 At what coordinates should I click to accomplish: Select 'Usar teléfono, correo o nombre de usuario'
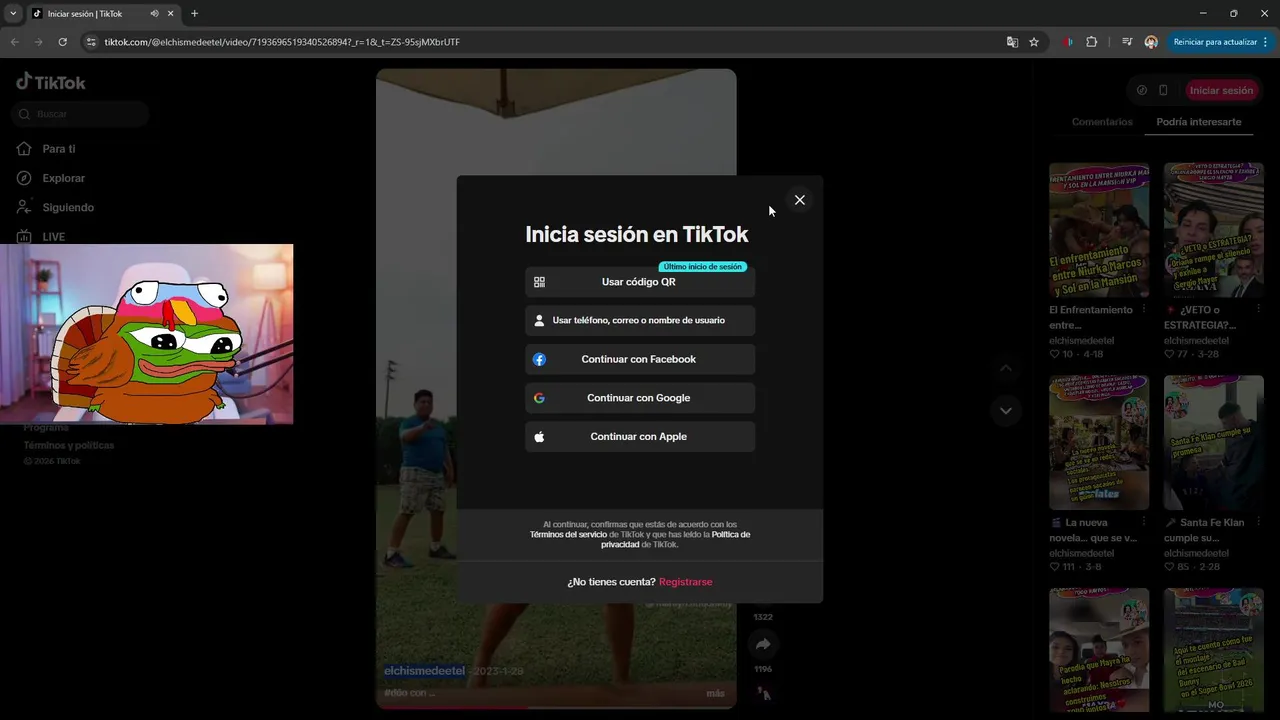tap(640, 320)
